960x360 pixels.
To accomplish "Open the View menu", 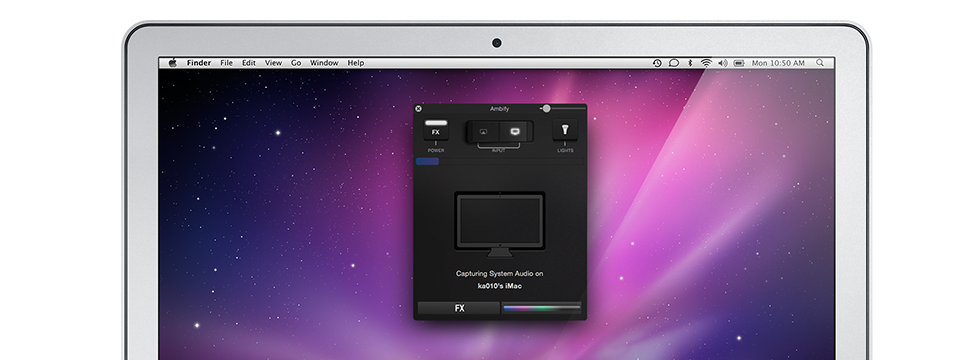I will pyautogui.click(x=273, y=62).
